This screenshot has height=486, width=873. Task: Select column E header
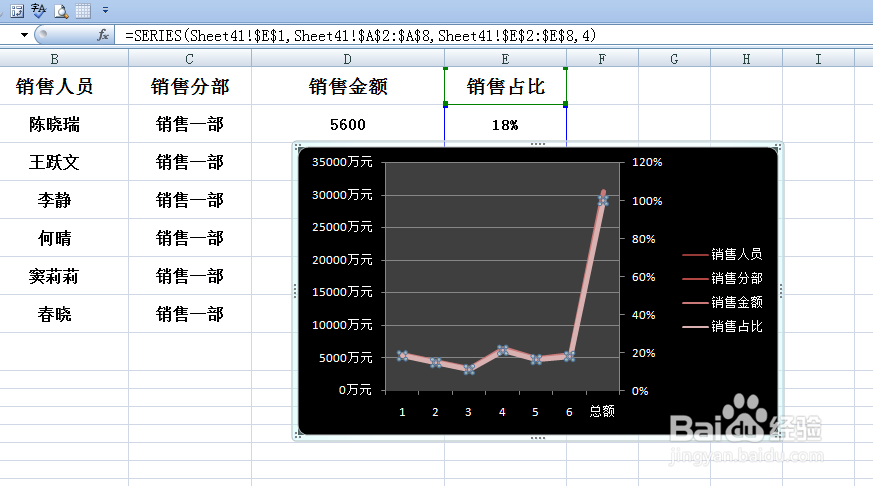point(506,59)
